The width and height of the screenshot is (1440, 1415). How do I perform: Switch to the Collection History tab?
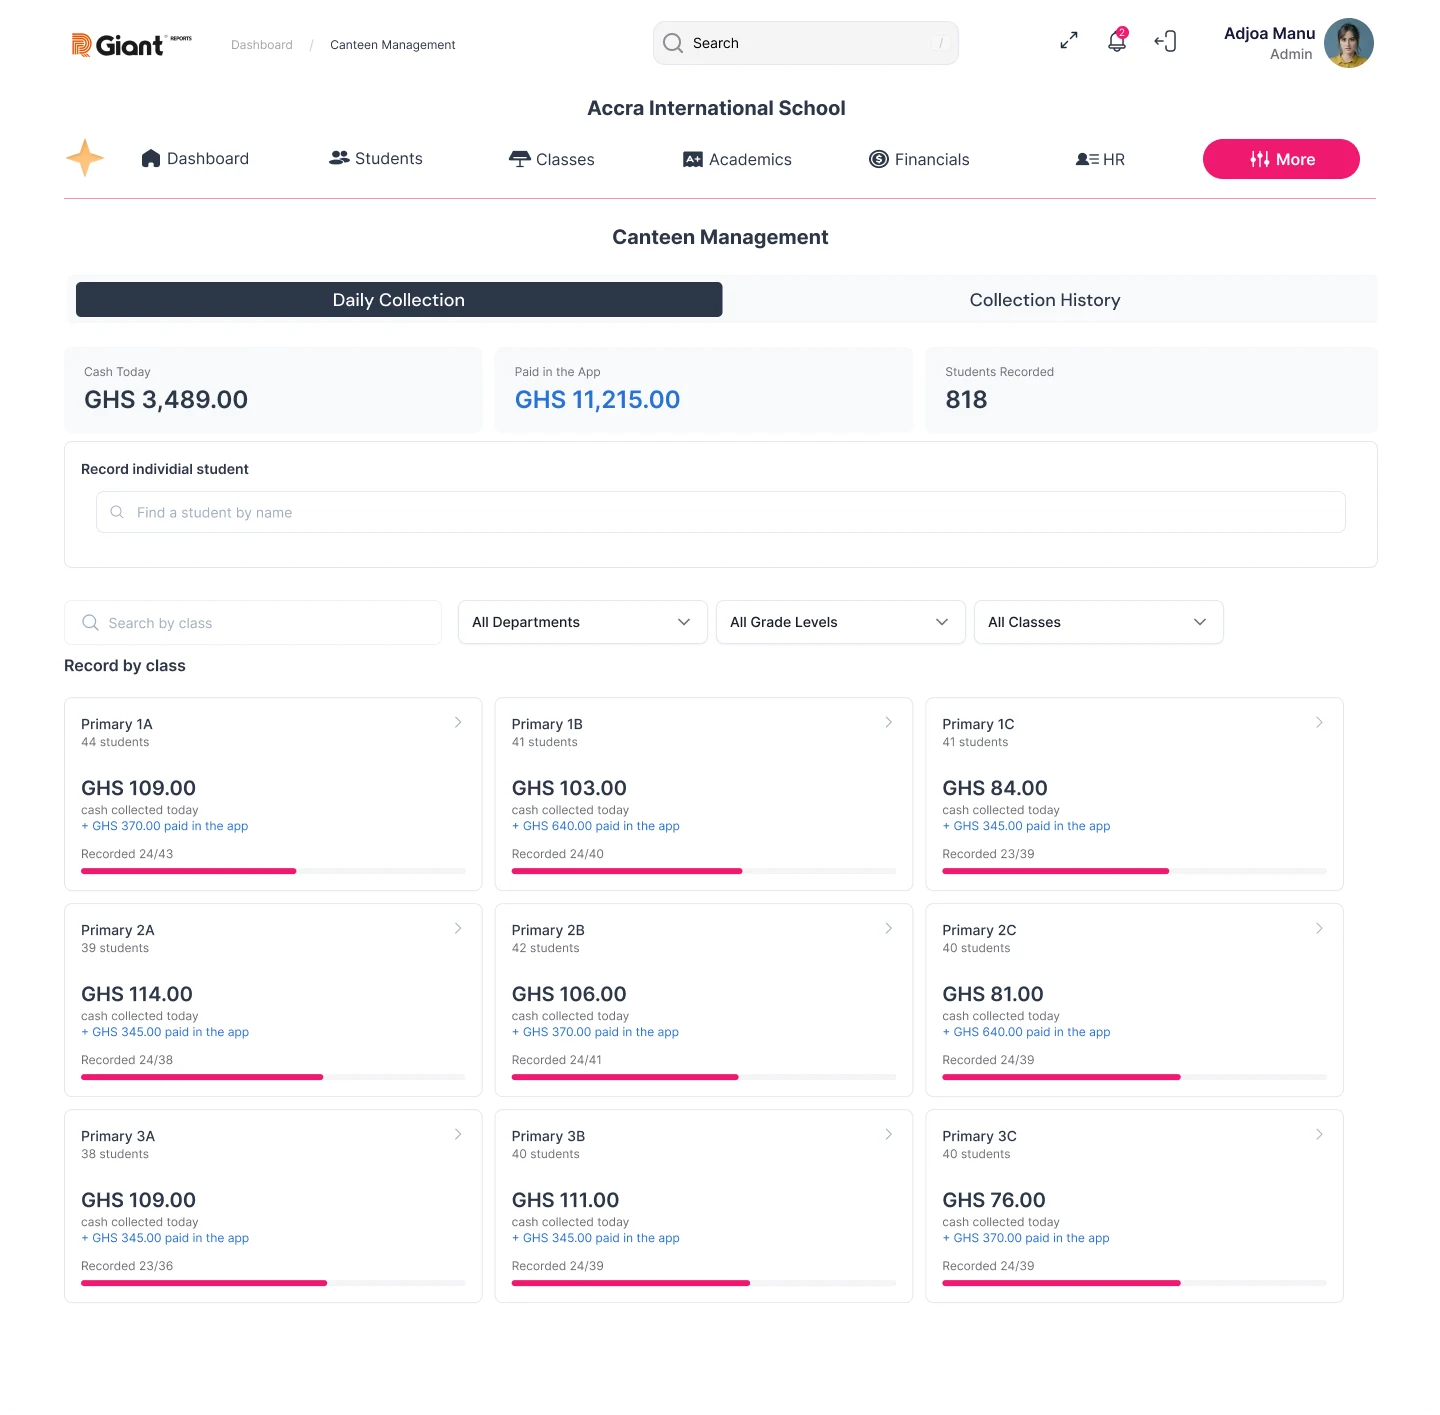1045,300
